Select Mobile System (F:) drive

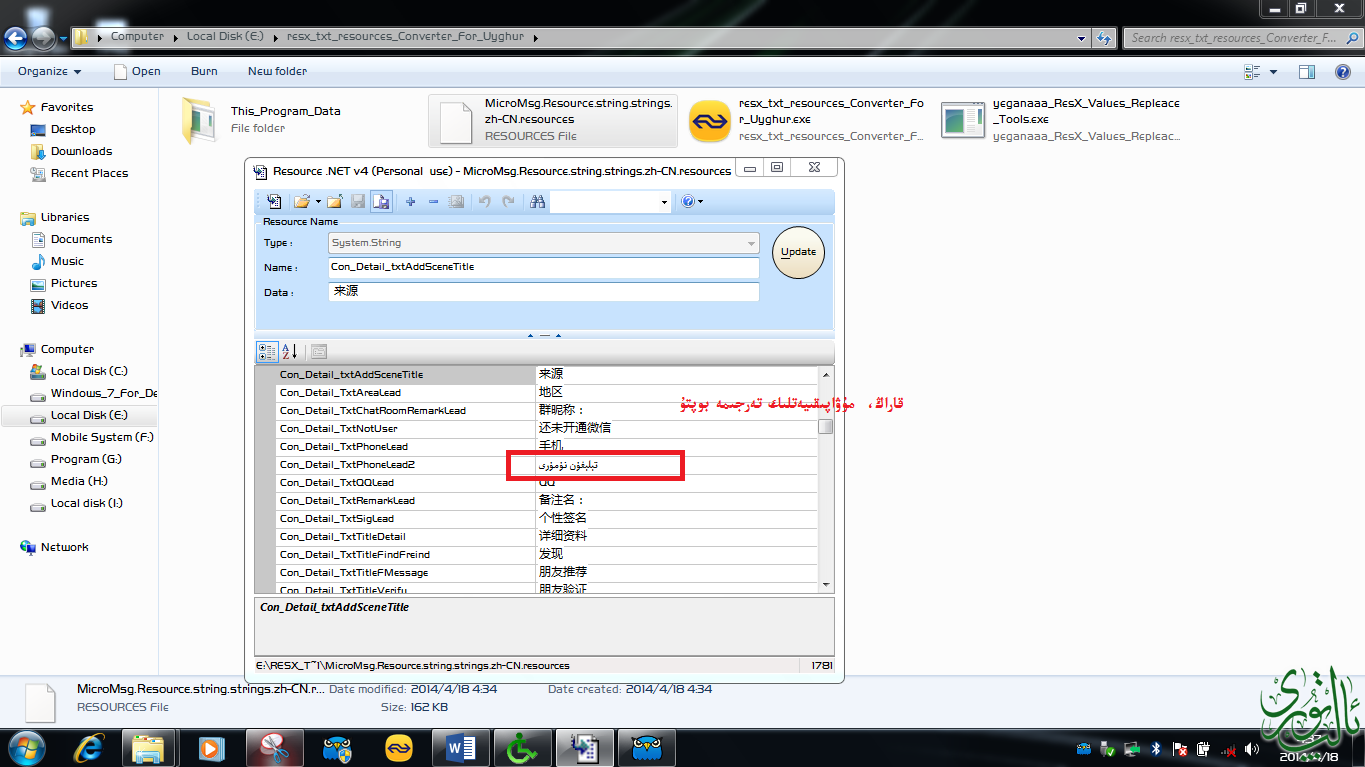[x=102, y=438]
